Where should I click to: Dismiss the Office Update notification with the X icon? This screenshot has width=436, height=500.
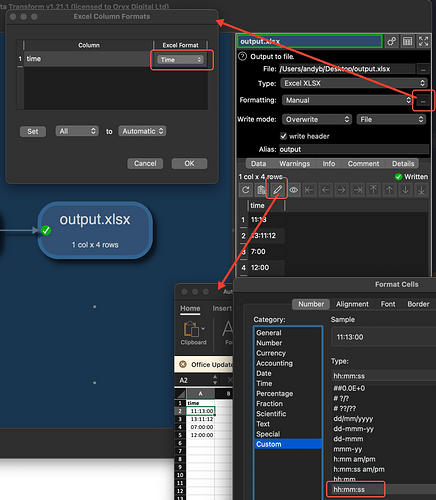183,364
